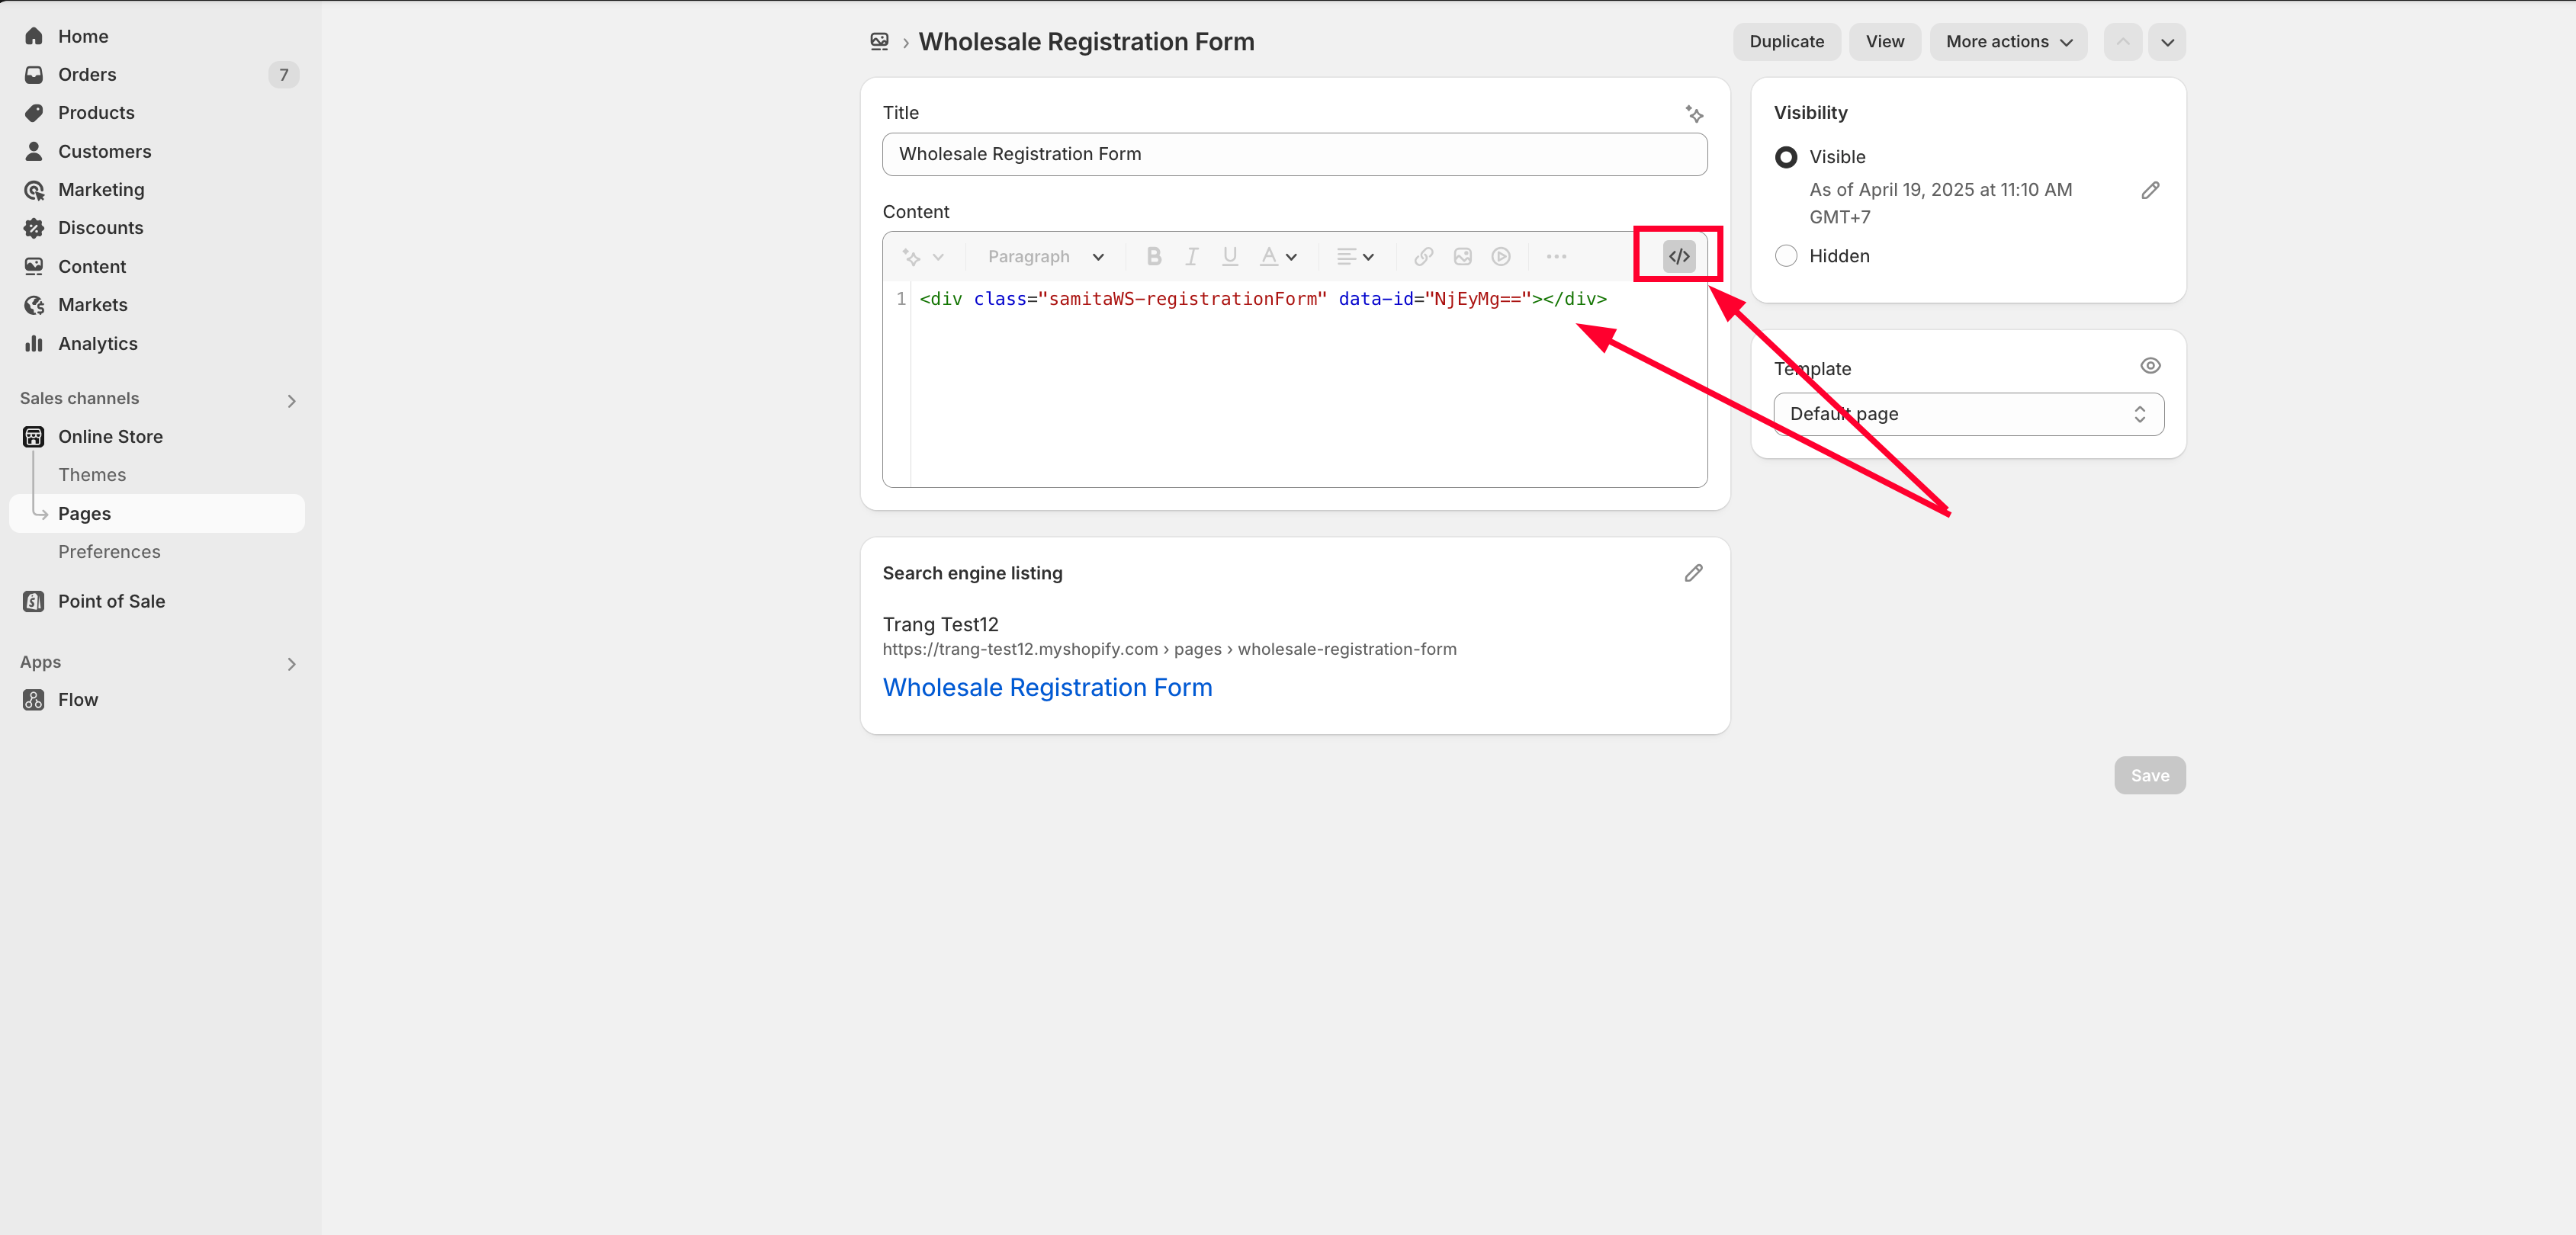Click the AI sparkle icon beside Title
2576x1235 pixels.
point(1693,114)
